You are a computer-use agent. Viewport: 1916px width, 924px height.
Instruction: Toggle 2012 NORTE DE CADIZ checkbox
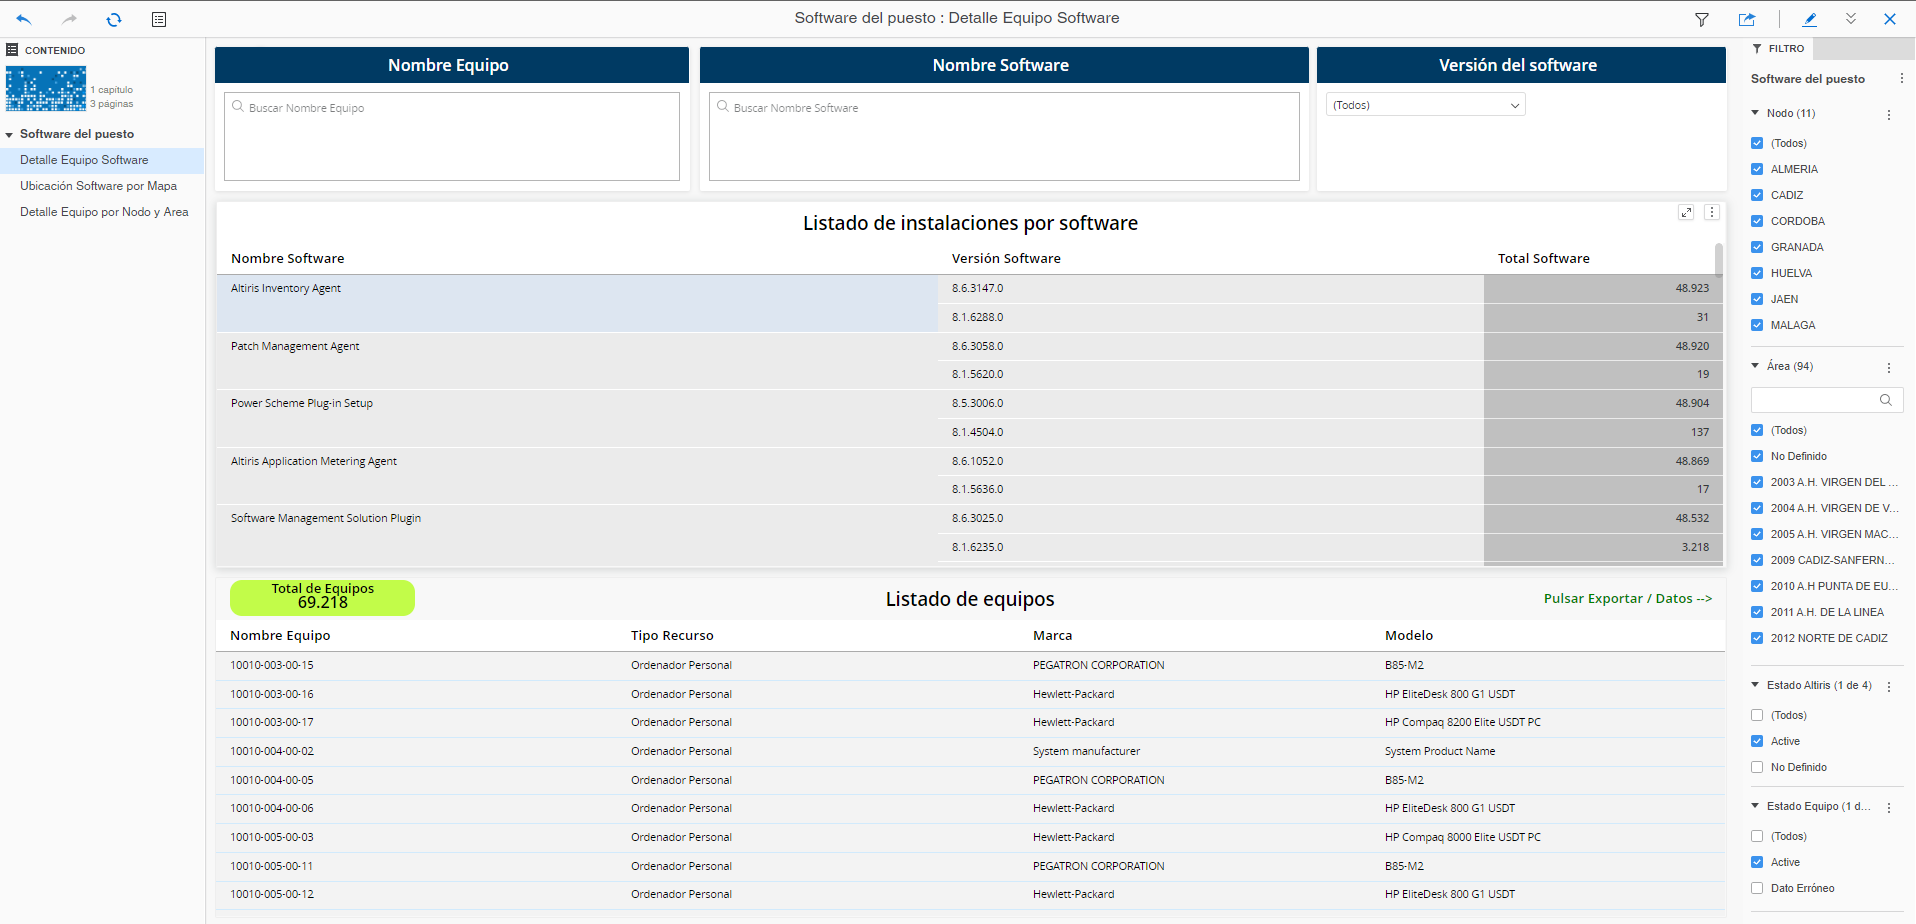pyautogui.click(x=1757, y=638)
